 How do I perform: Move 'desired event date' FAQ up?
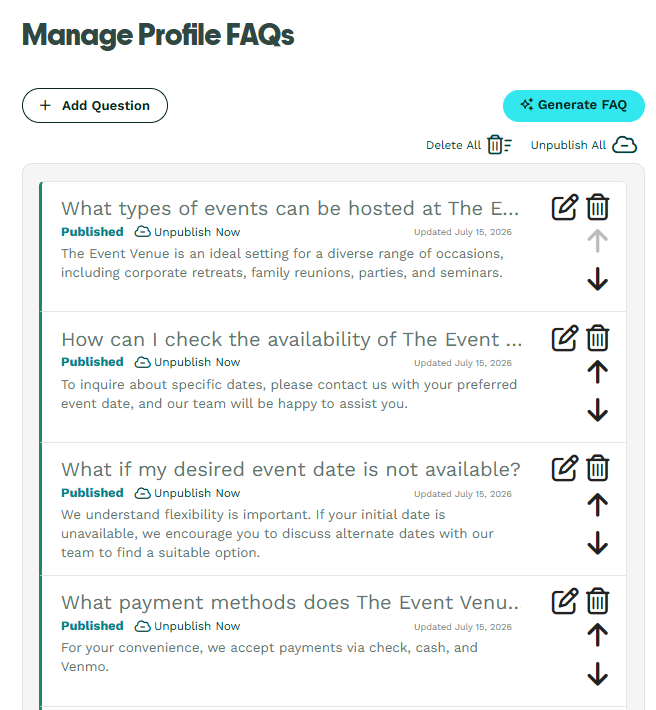pos(598,504)
